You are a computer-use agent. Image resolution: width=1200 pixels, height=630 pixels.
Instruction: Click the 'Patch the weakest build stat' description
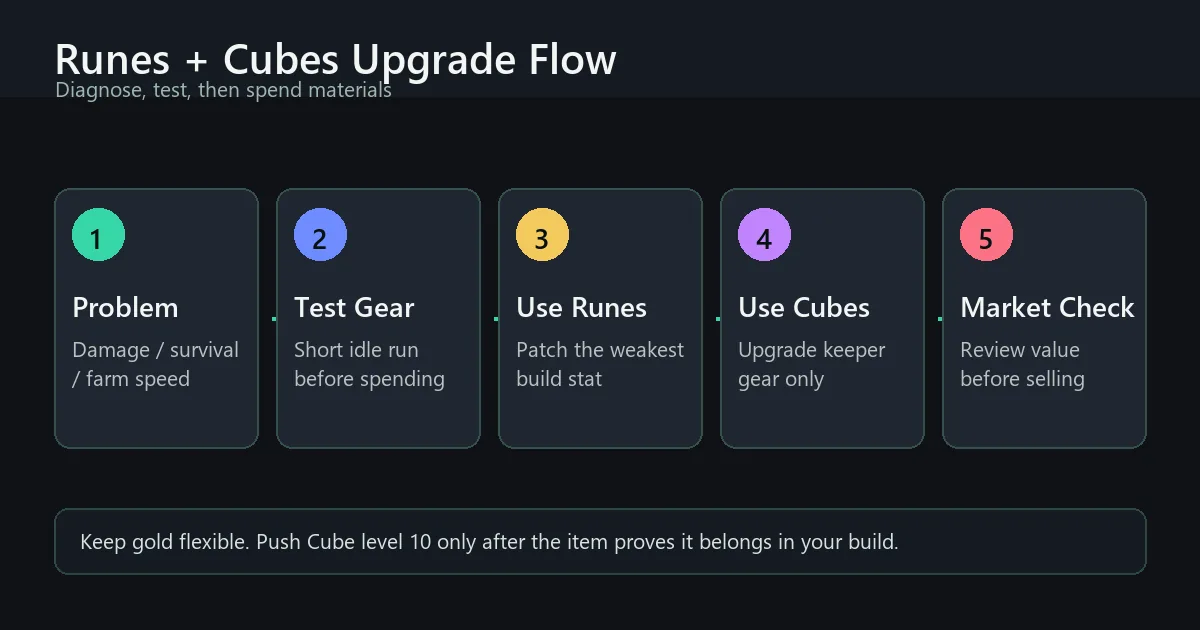point(600,364)
